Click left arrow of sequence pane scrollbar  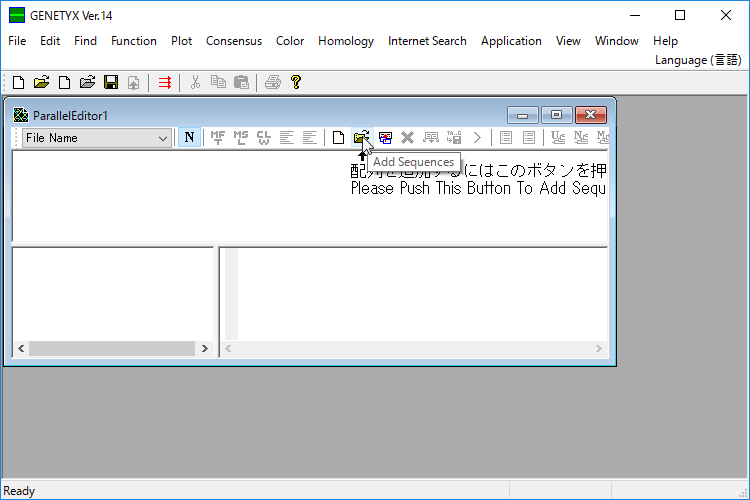click(x=228, y=348)
